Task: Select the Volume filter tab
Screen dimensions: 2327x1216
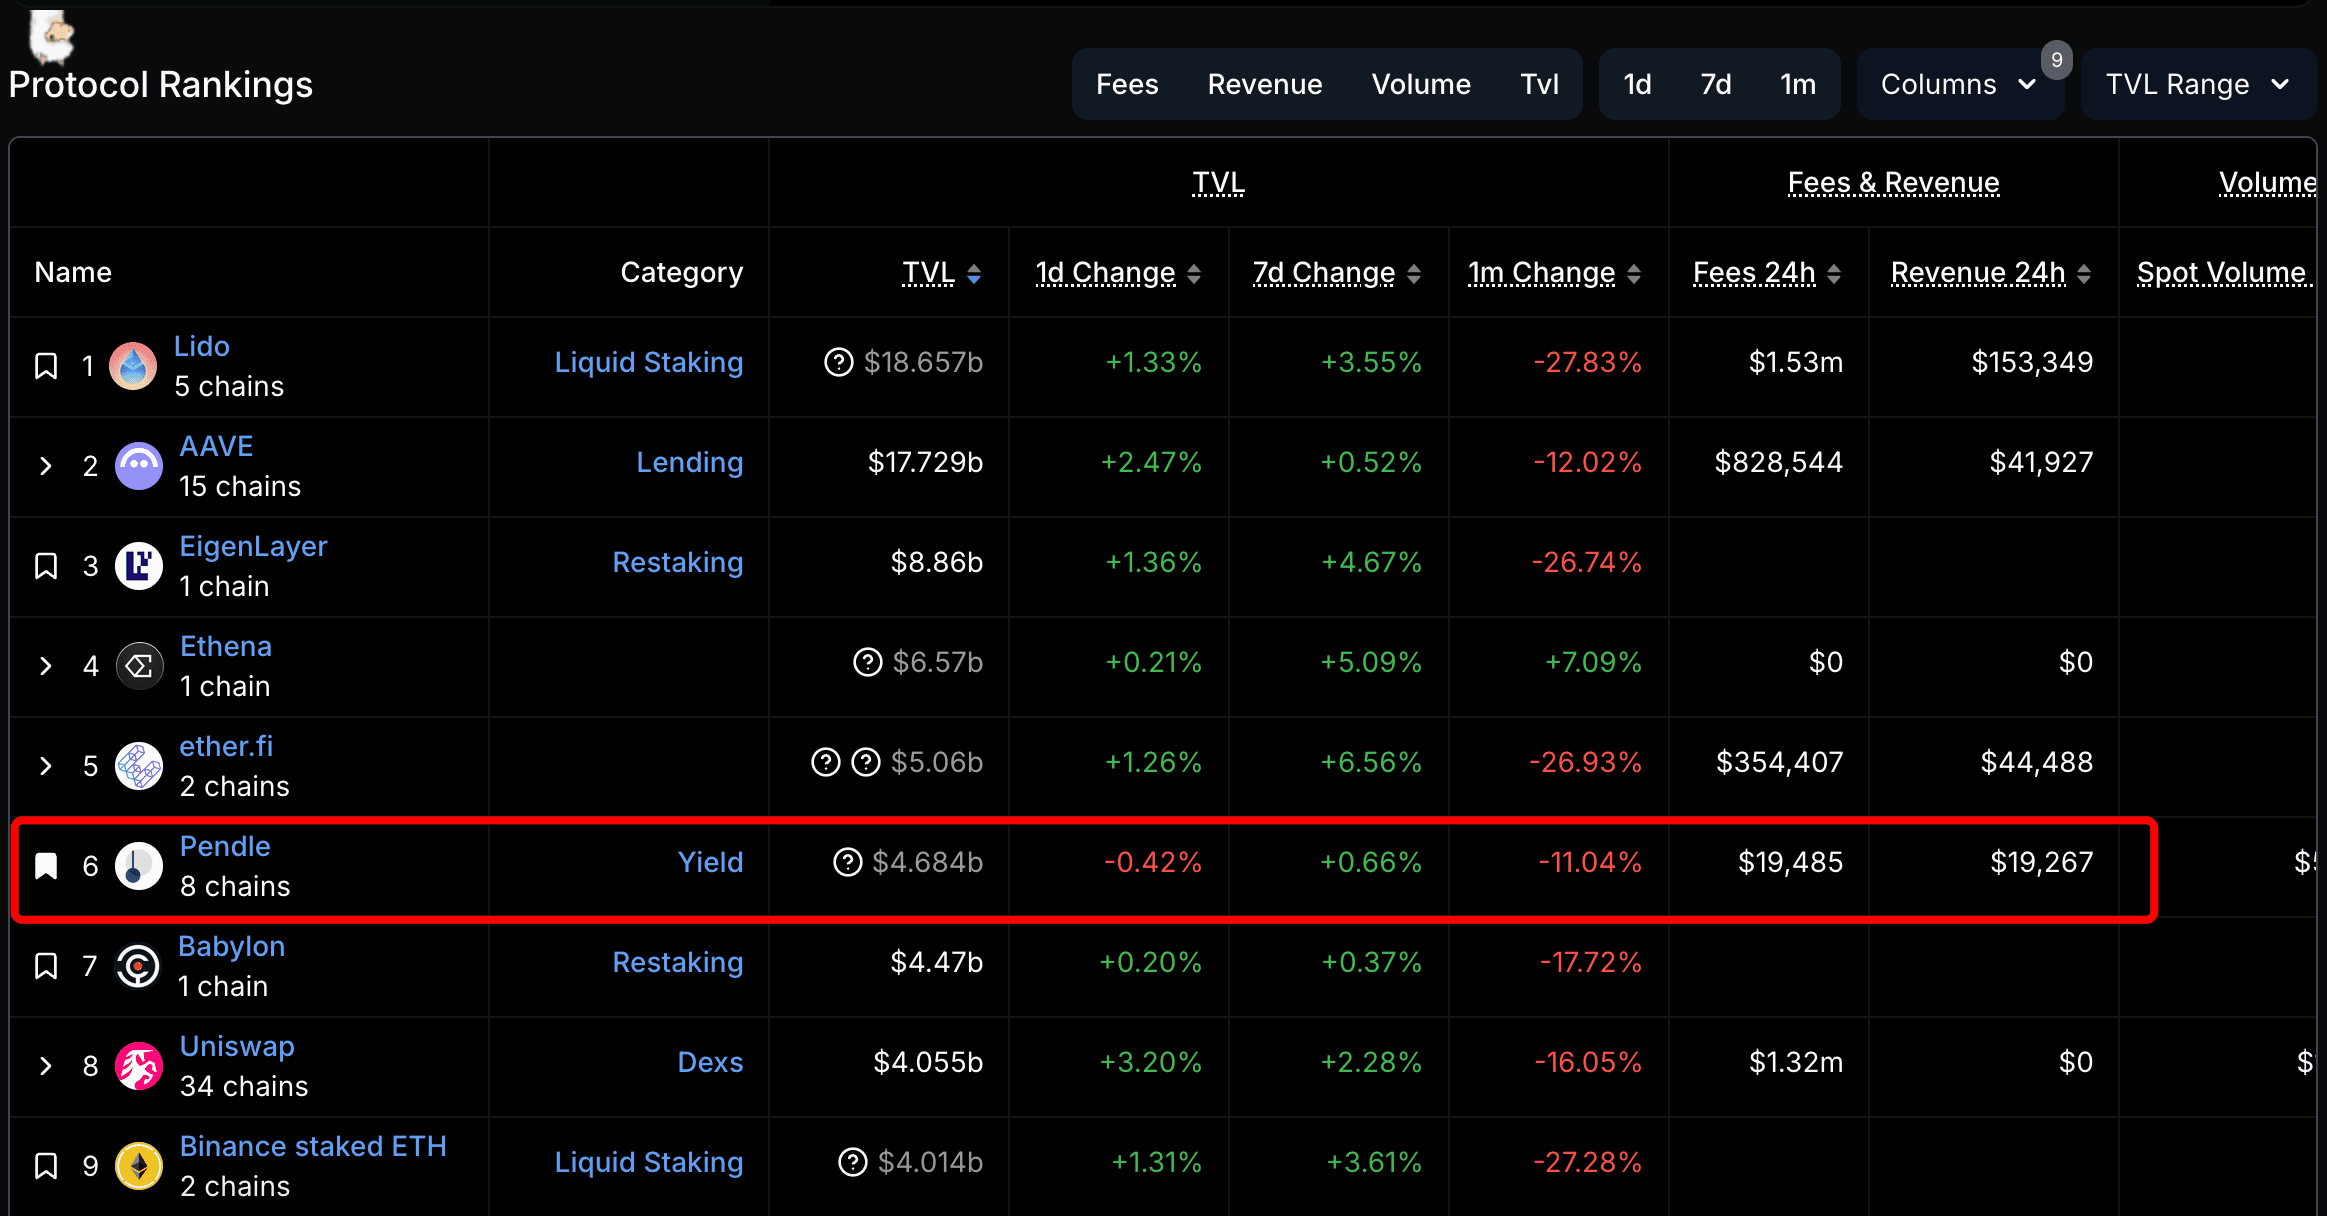Action: 1421,84
